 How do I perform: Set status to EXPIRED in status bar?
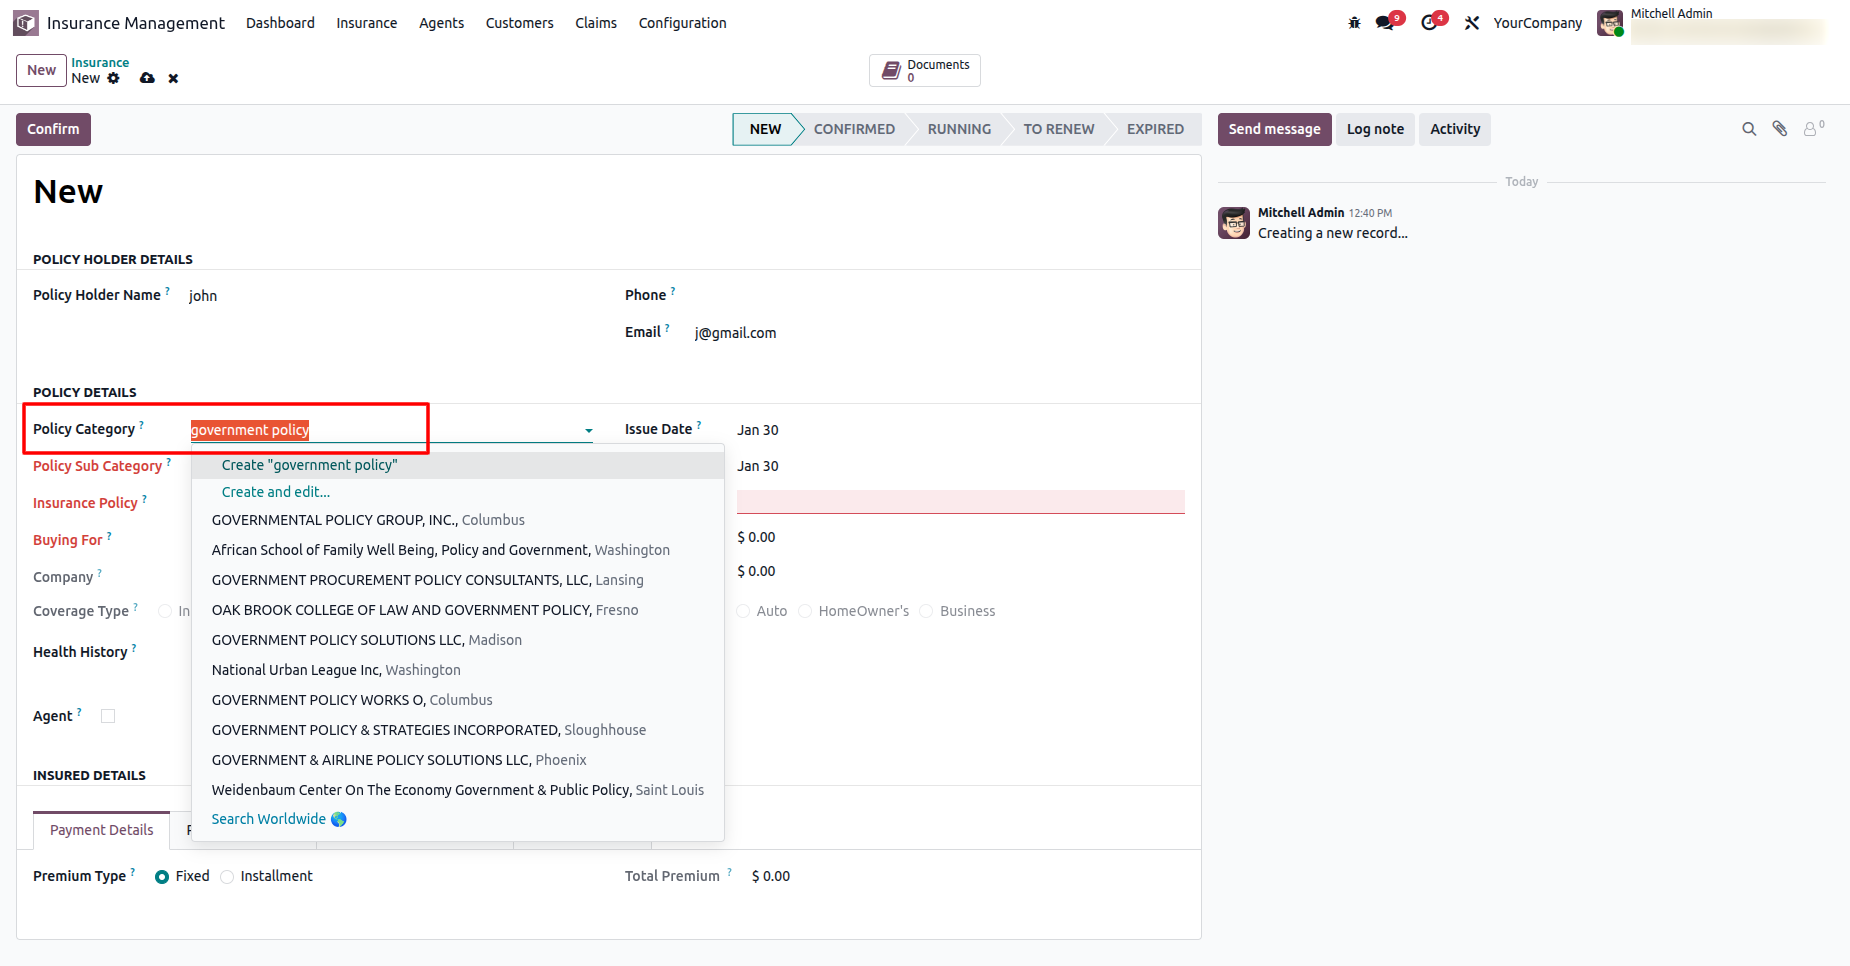coord(1155,129)
